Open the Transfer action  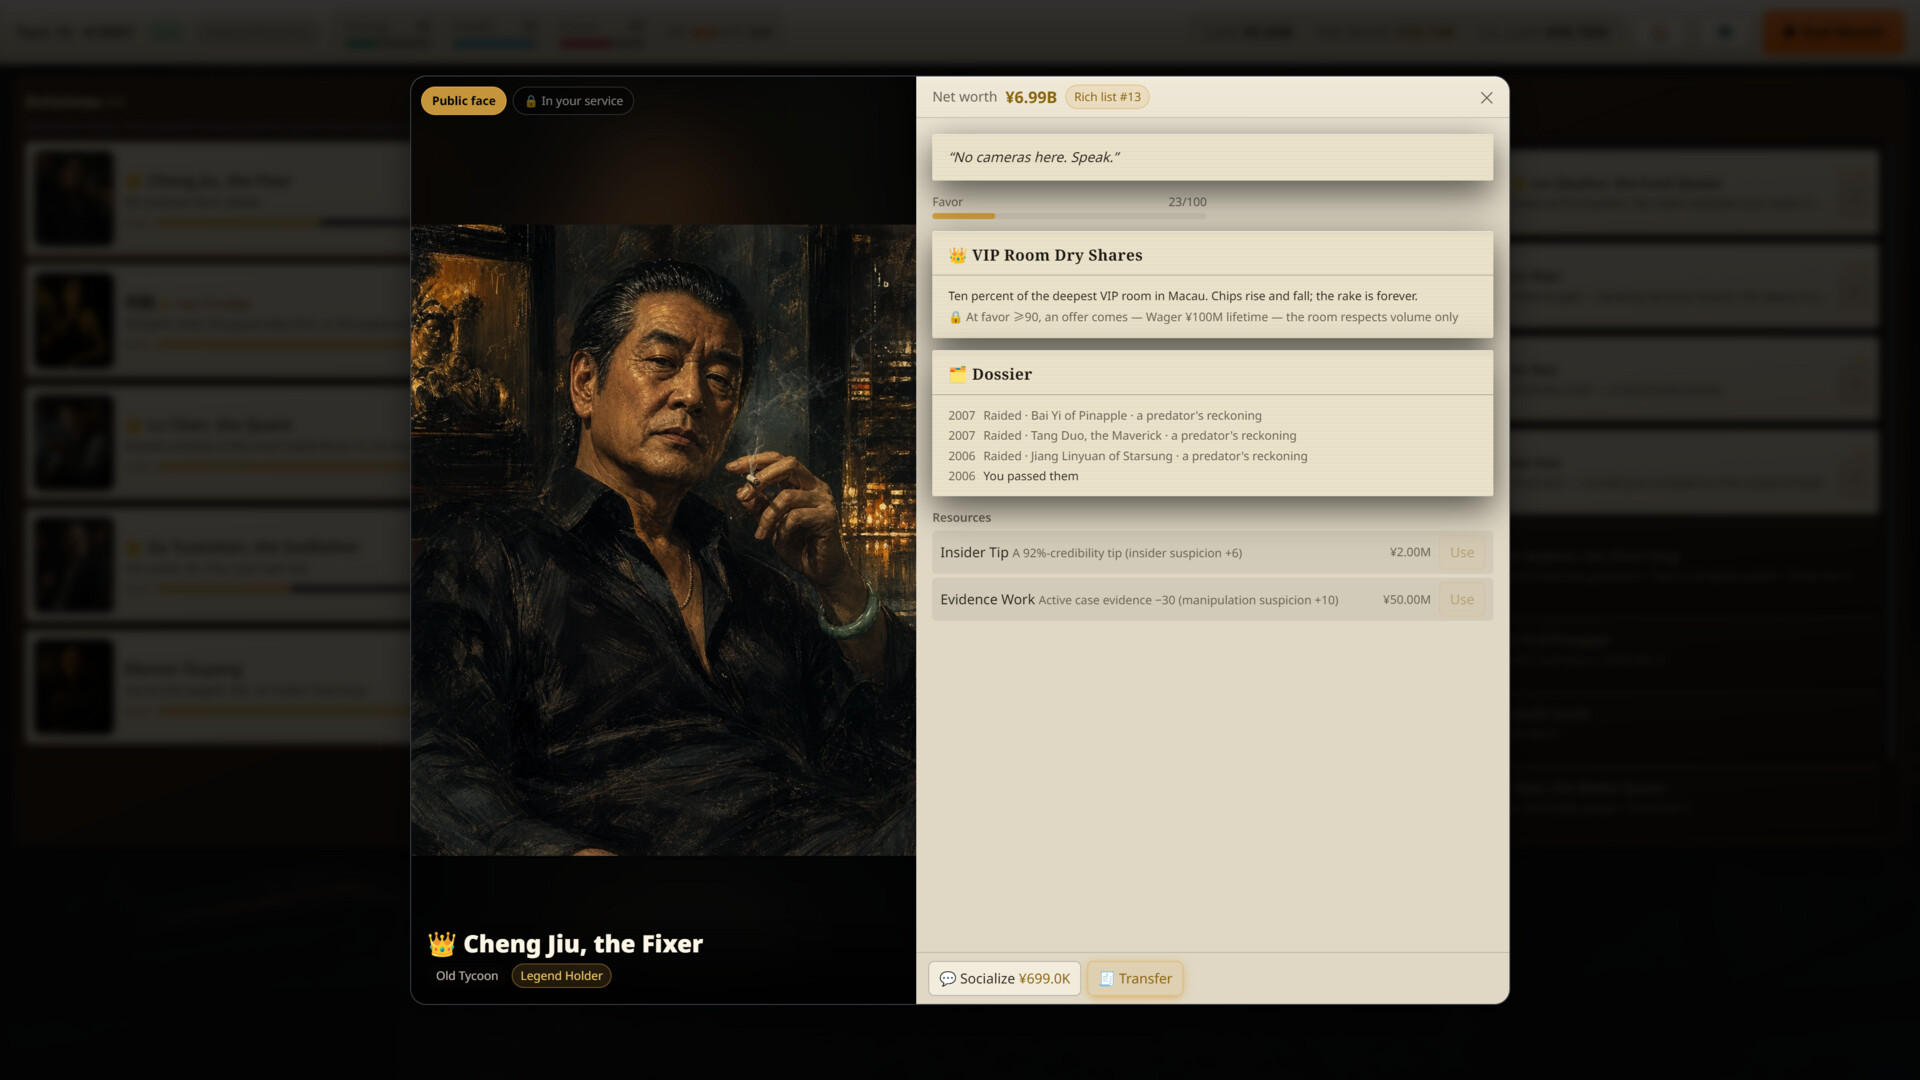pyautogui.click(x=1135, y=979)
